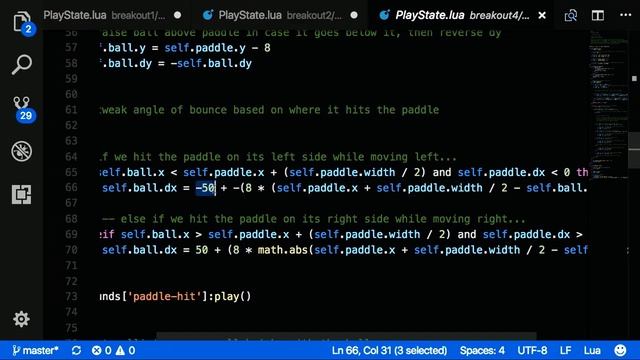Click the show-in-search editor action icon

571,16
